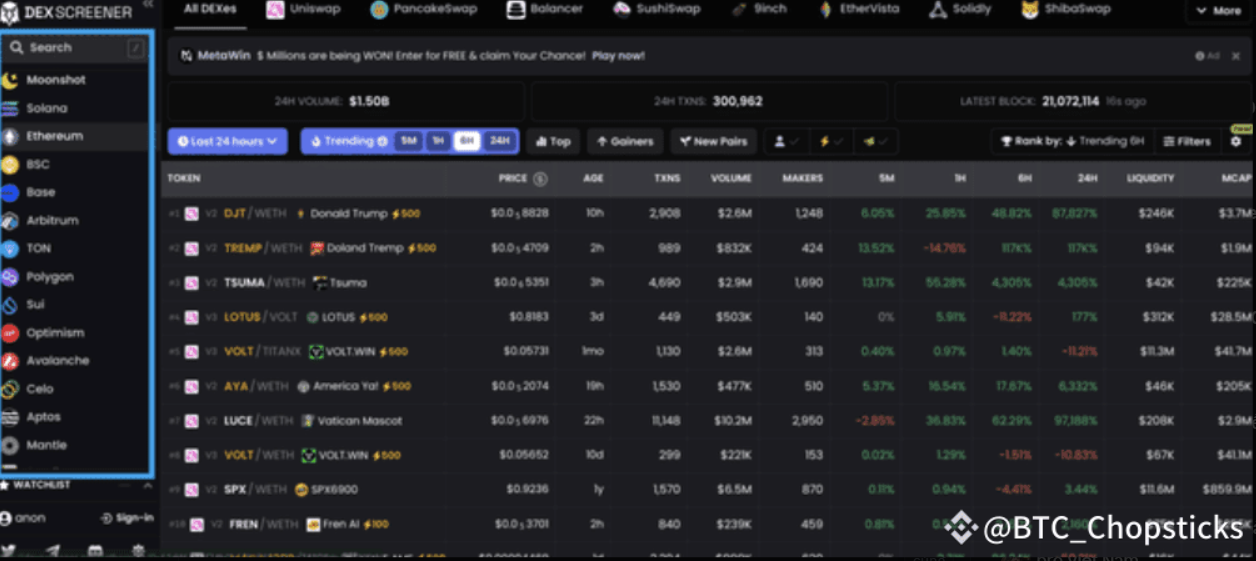1256x561 pixels.
Task: Toggle the lightning boosted filter
Action: tap(831, 142)
